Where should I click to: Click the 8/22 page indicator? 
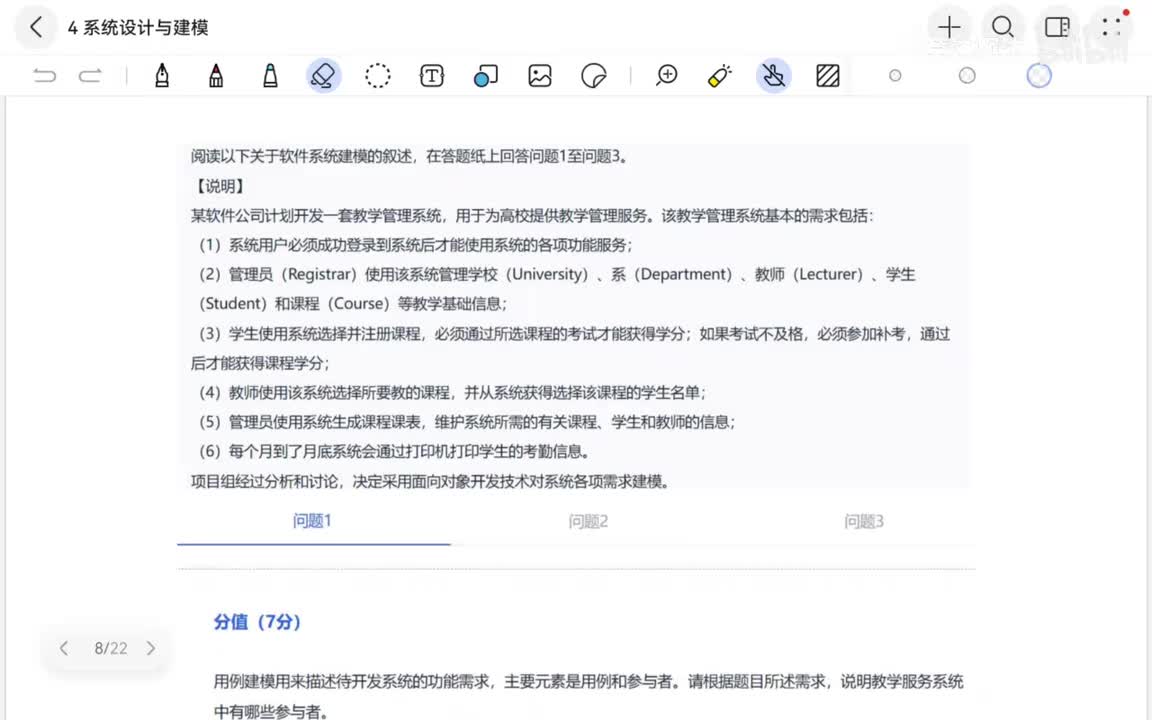click(x=110, y=648)
